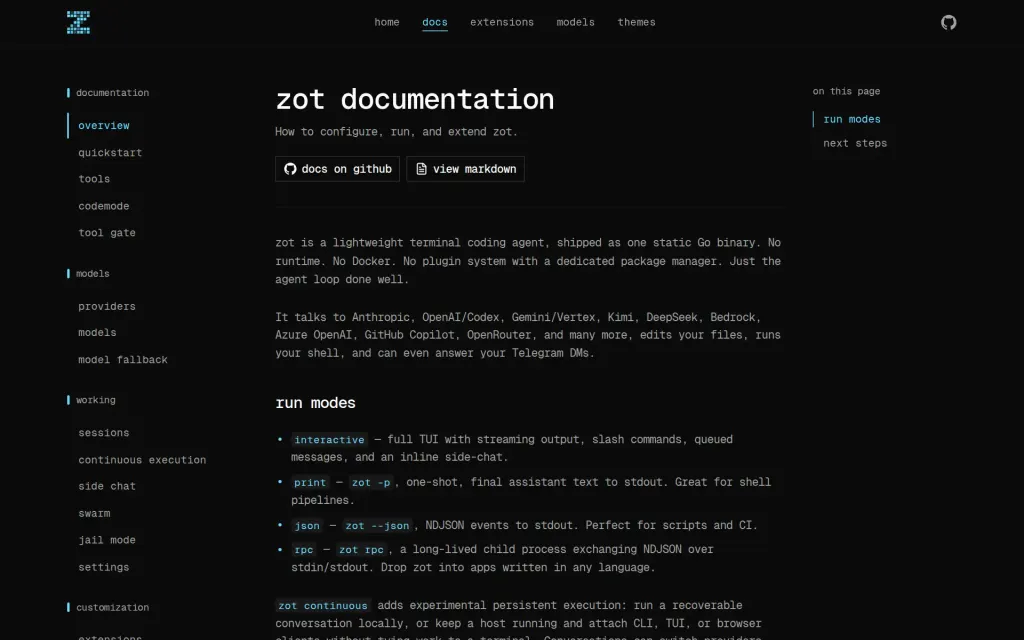Screen dimensions: 1024x640
Task: Open themes nav item
Action: [x=636, y=22]
